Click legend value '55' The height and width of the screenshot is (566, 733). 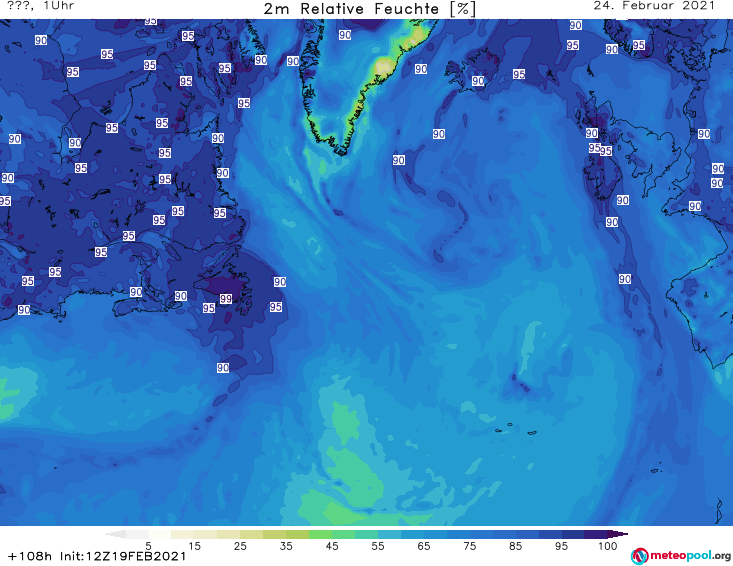click(x=378, y=546)
